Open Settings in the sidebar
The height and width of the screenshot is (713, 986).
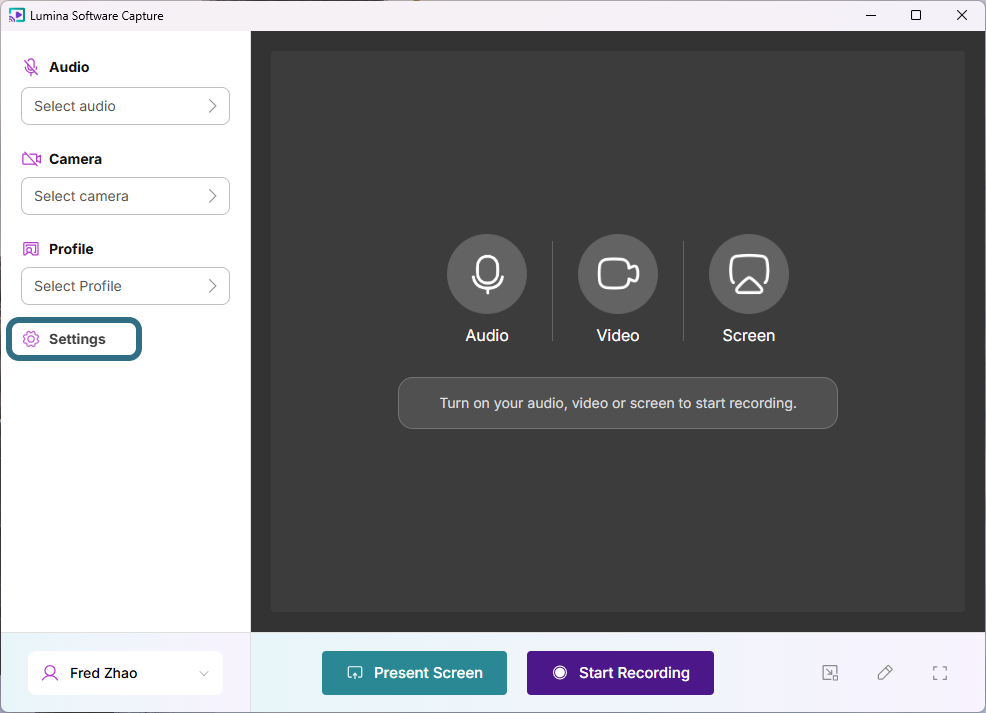pos(74,340)
